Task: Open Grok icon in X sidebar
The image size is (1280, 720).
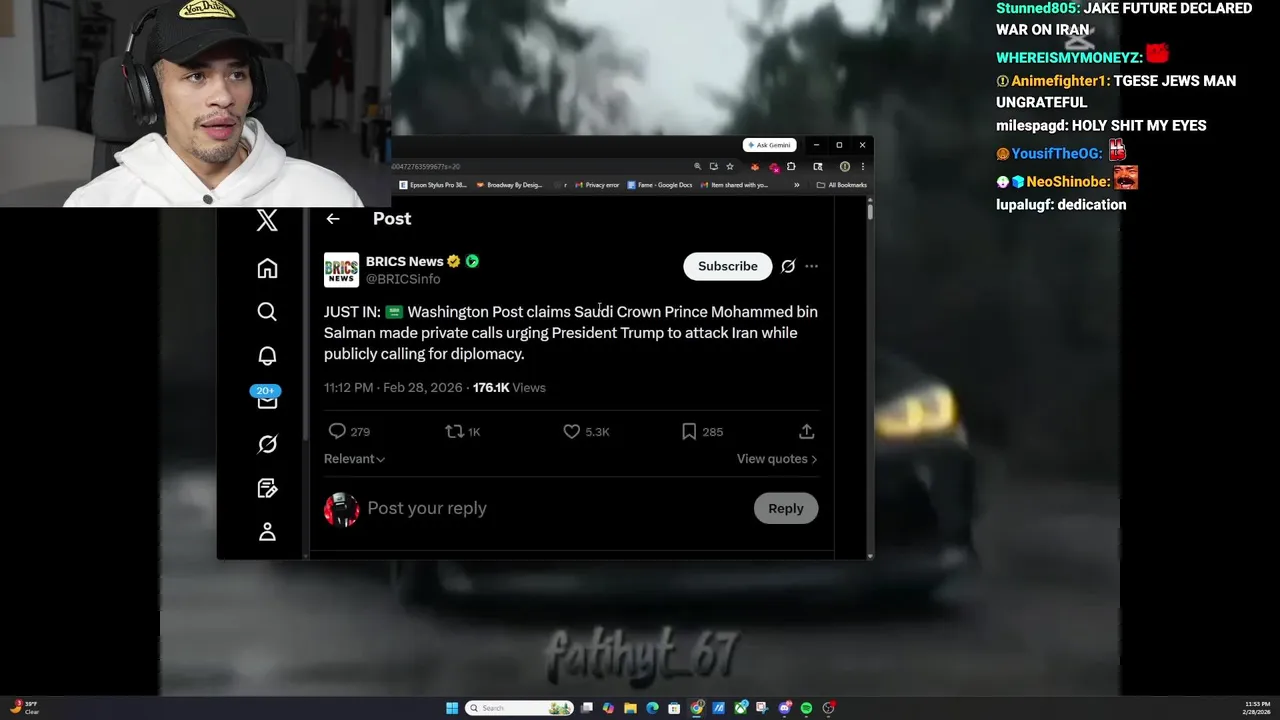Action: click(267, 444)
